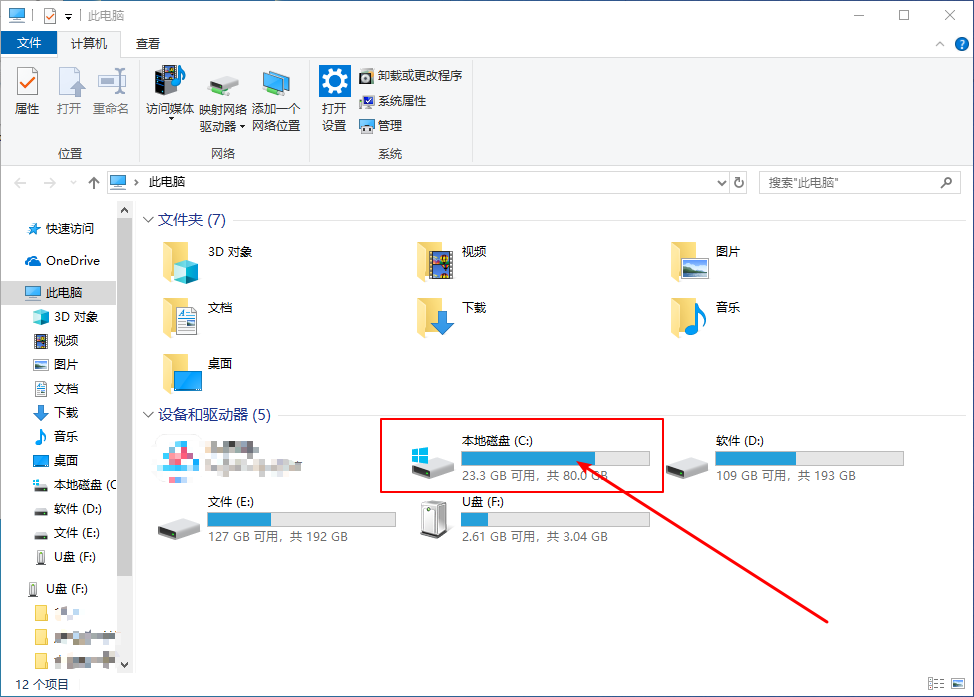974x697 pixels.
Task: Open 桌面 in the sidebar tree
Action: click(56, 460)
